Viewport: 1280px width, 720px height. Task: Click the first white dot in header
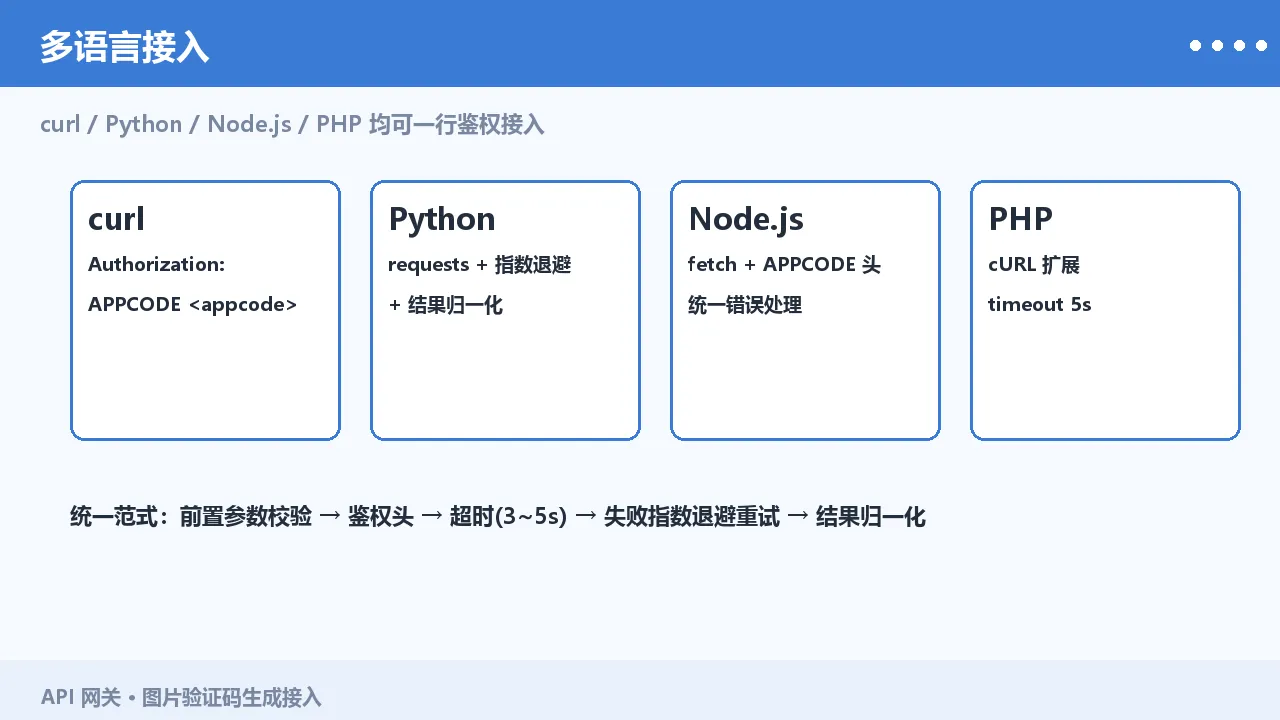[1195, 45]
